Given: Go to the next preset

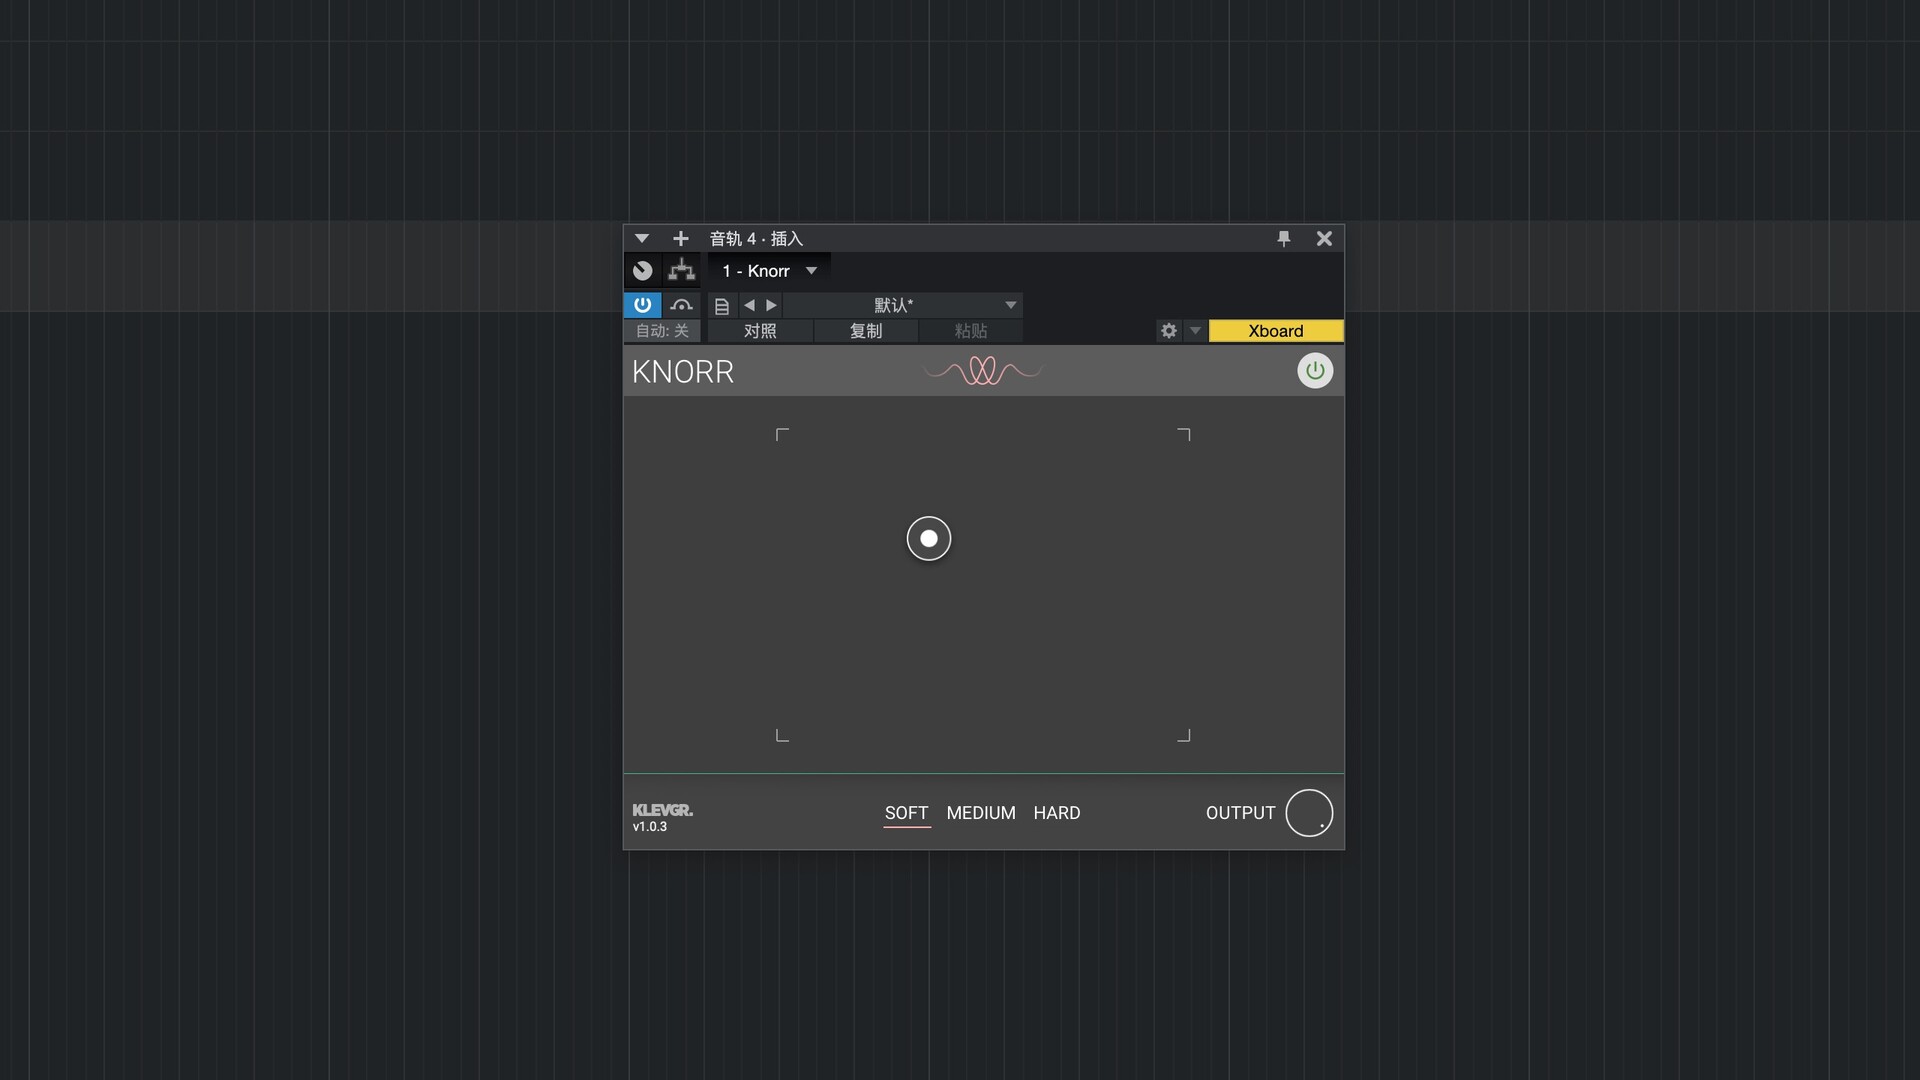Looking at the screenshot, I should [771, 305].
